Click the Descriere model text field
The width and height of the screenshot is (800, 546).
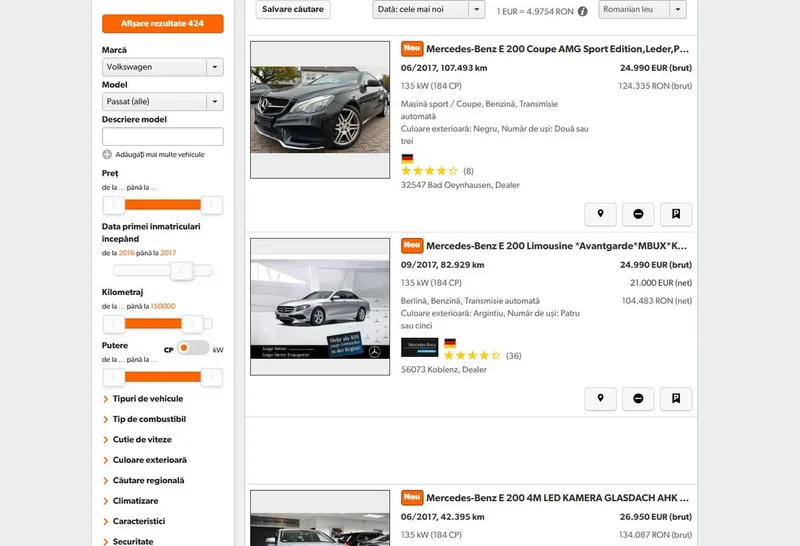pyautogui.click(x=162, y=136)
